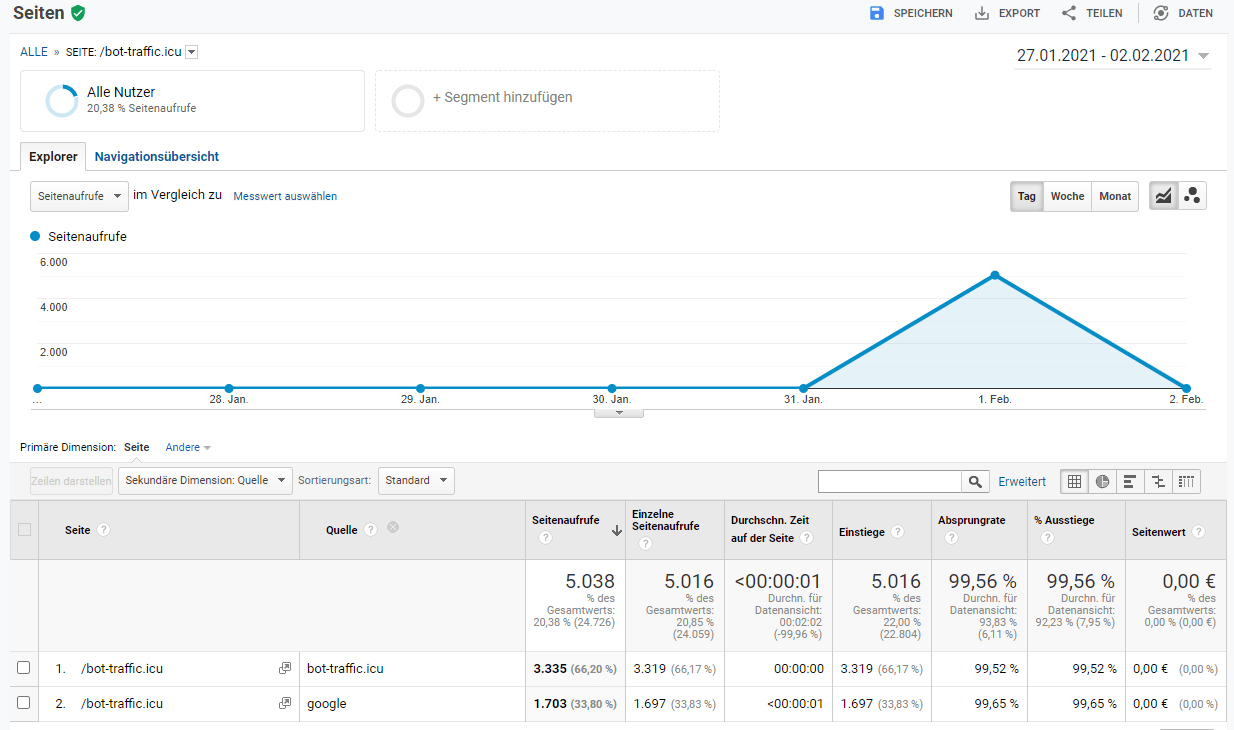Click 1. Feb. peak data point

point(995,275)
